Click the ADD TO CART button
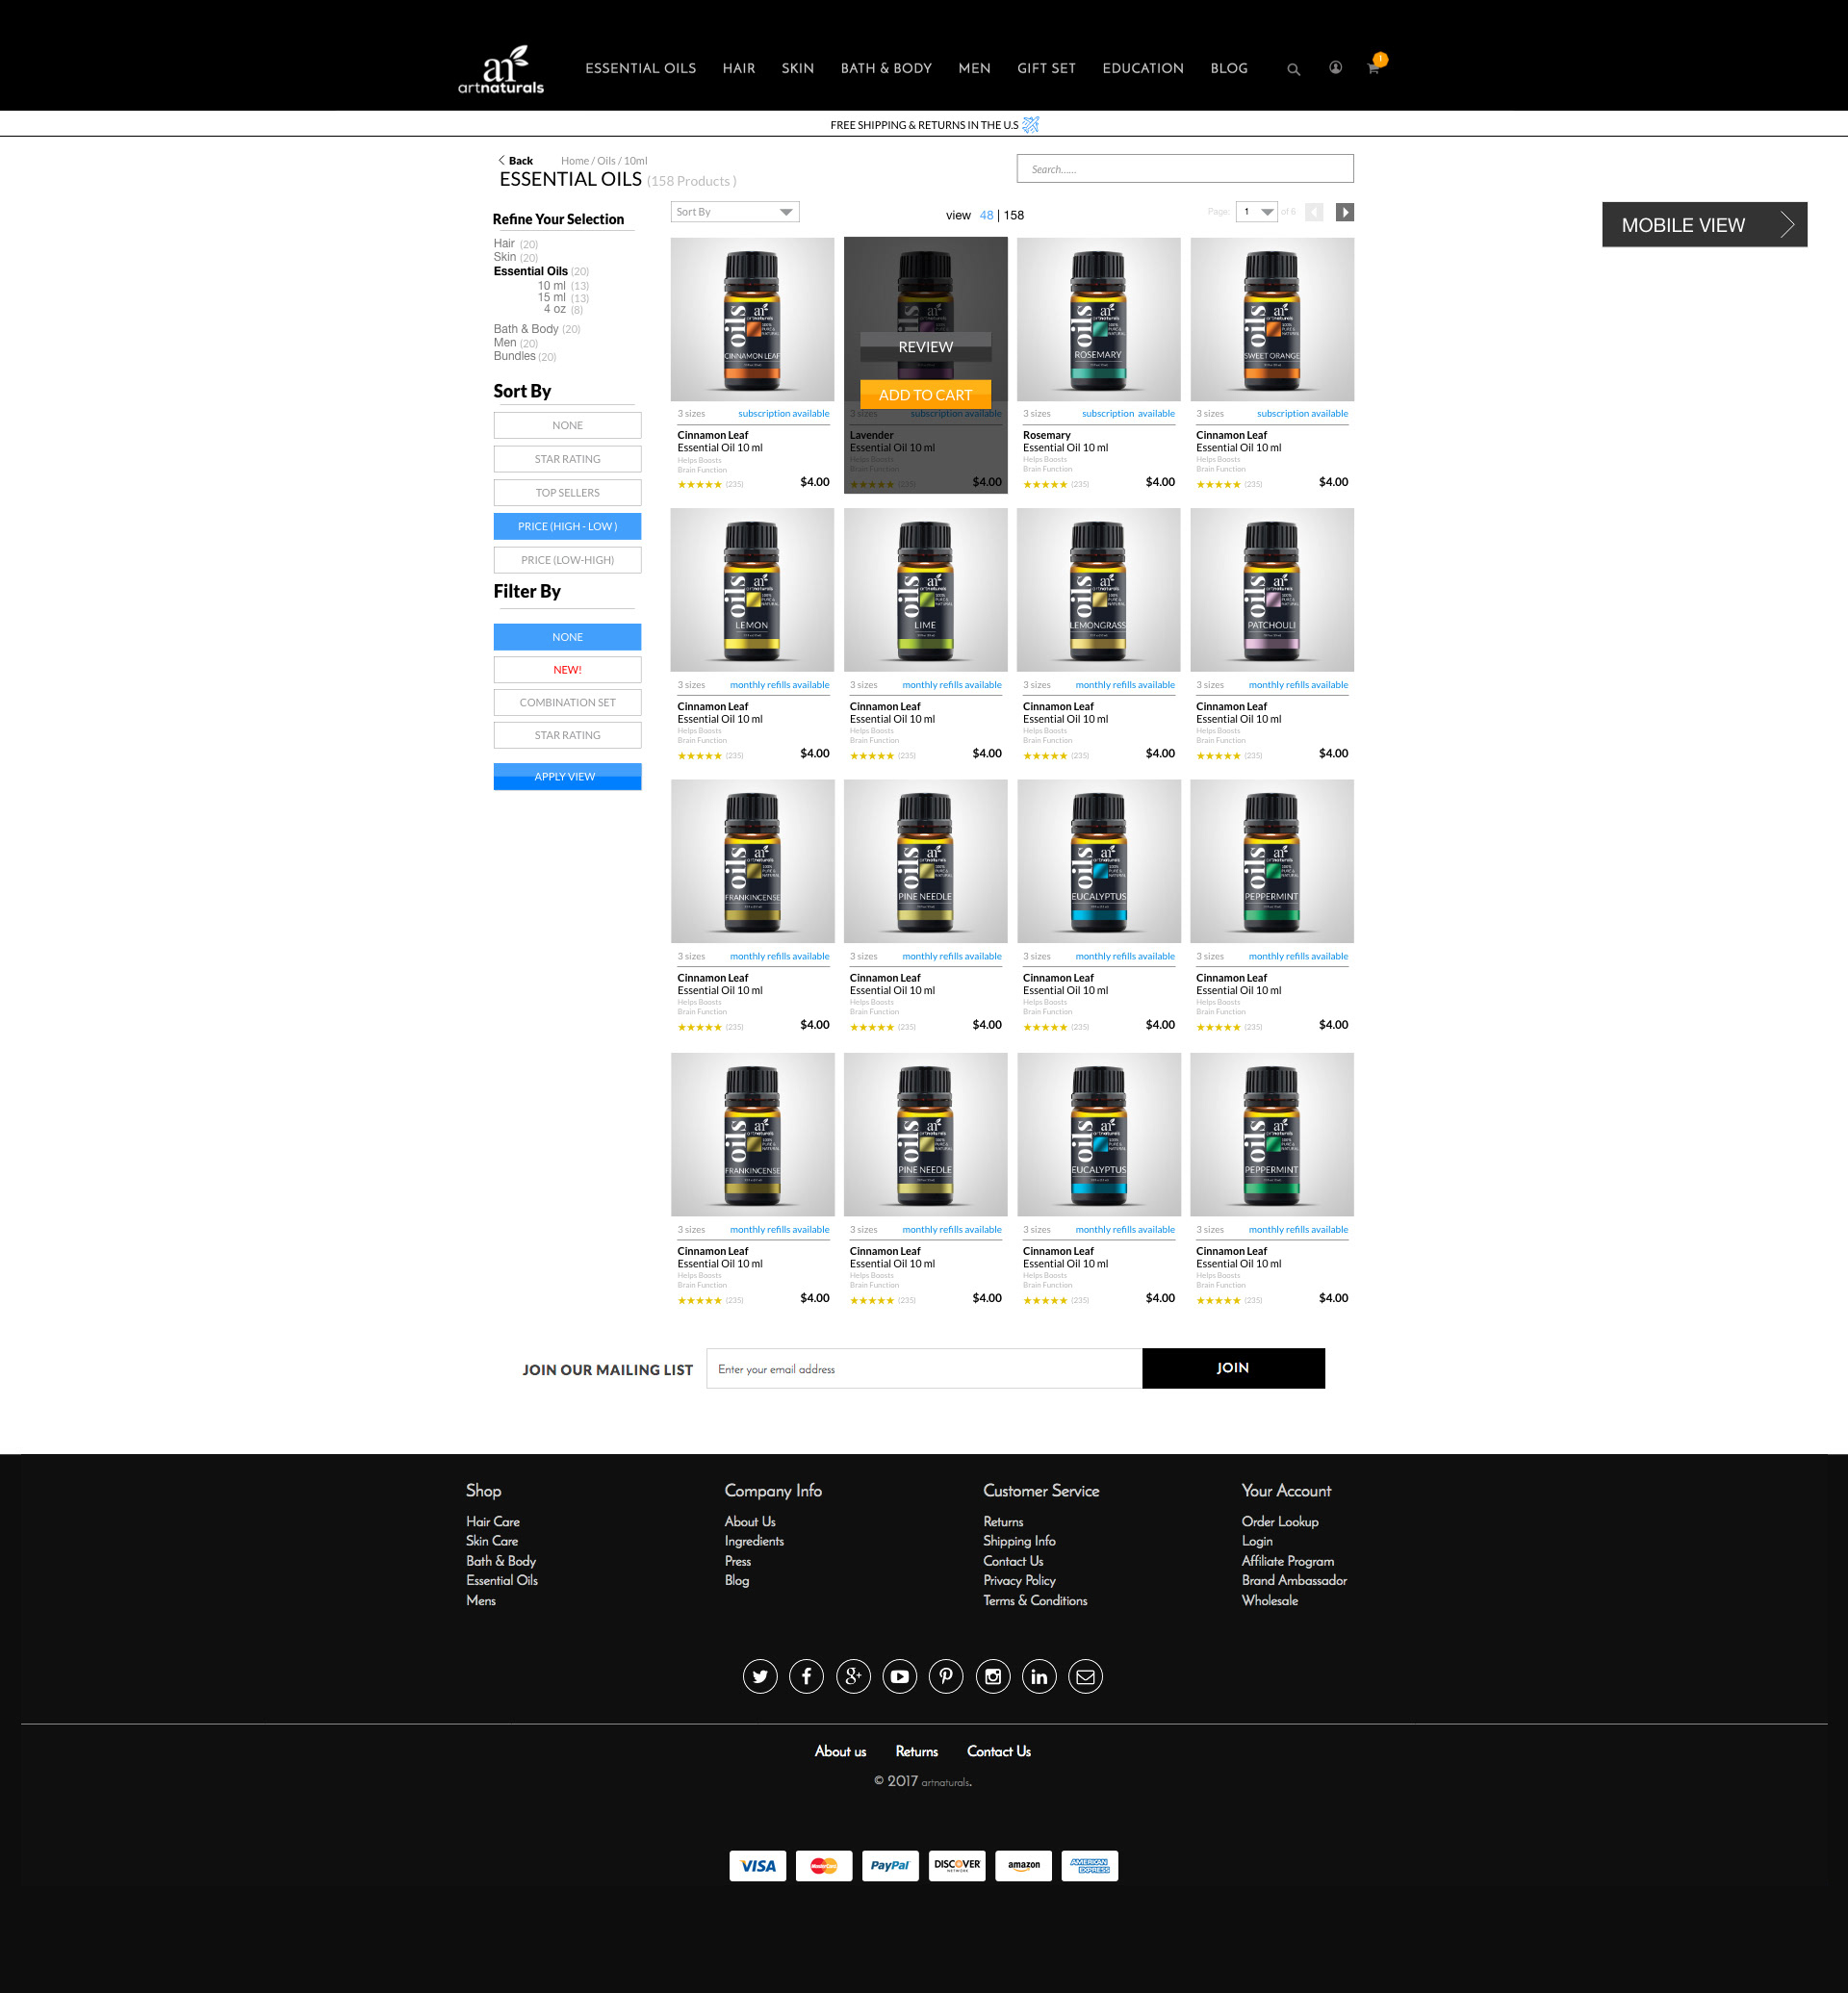The height and width of the screenshot is (1993, 1848). (925, 395)
